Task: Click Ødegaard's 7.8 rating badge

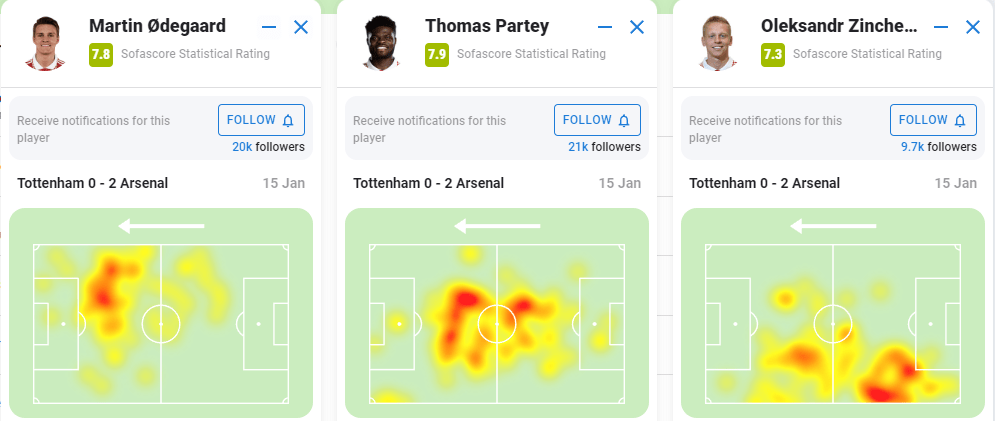Action: pos(100,54)
